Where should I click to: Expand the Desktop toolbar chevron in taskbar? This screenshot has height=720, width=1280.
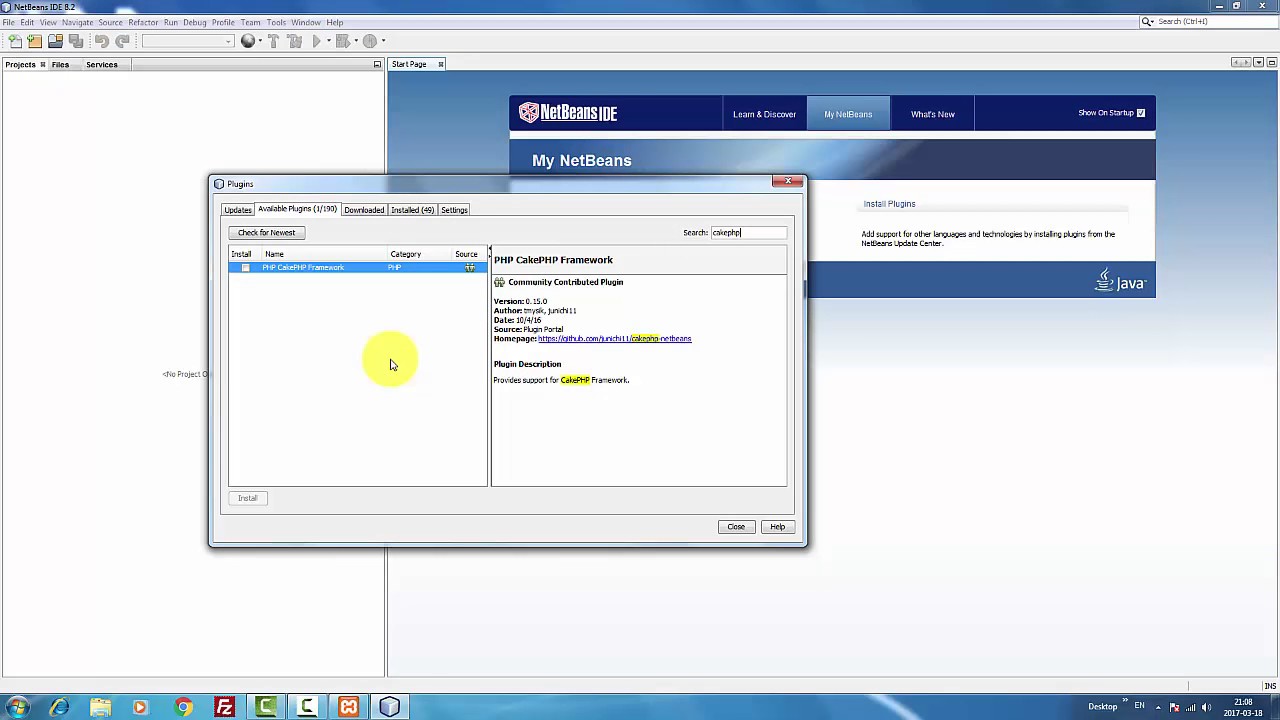1125,702
